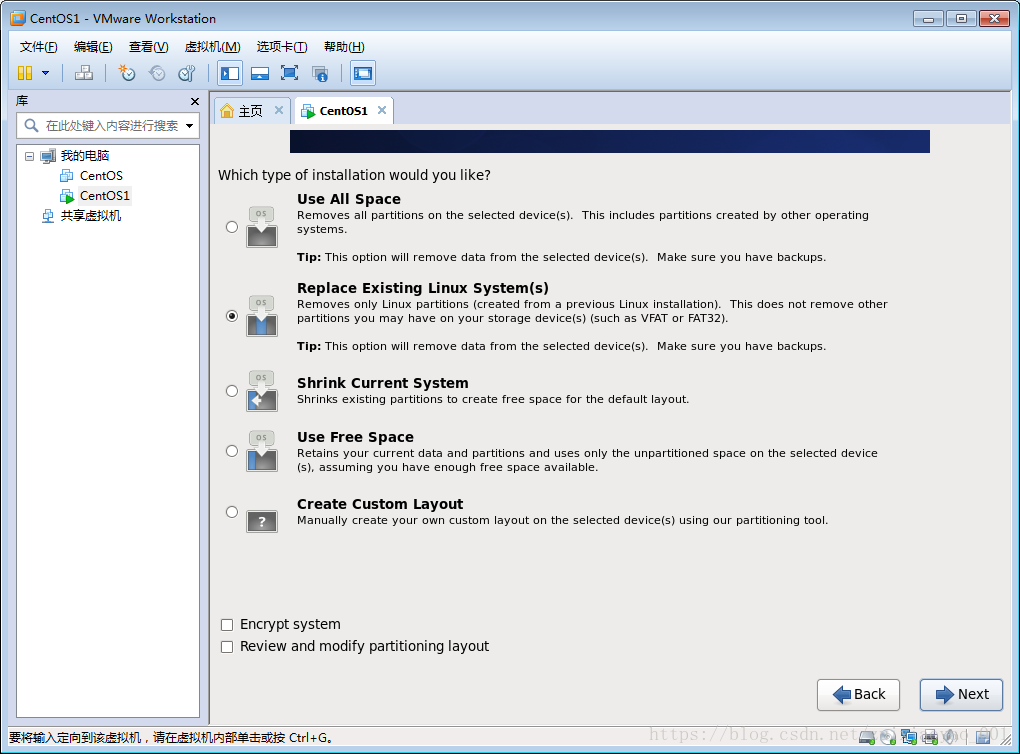Click the Use Free Space disk icon
Image resolution: width=1020 pixels, height=754 pixels.
tap(262, 451)
